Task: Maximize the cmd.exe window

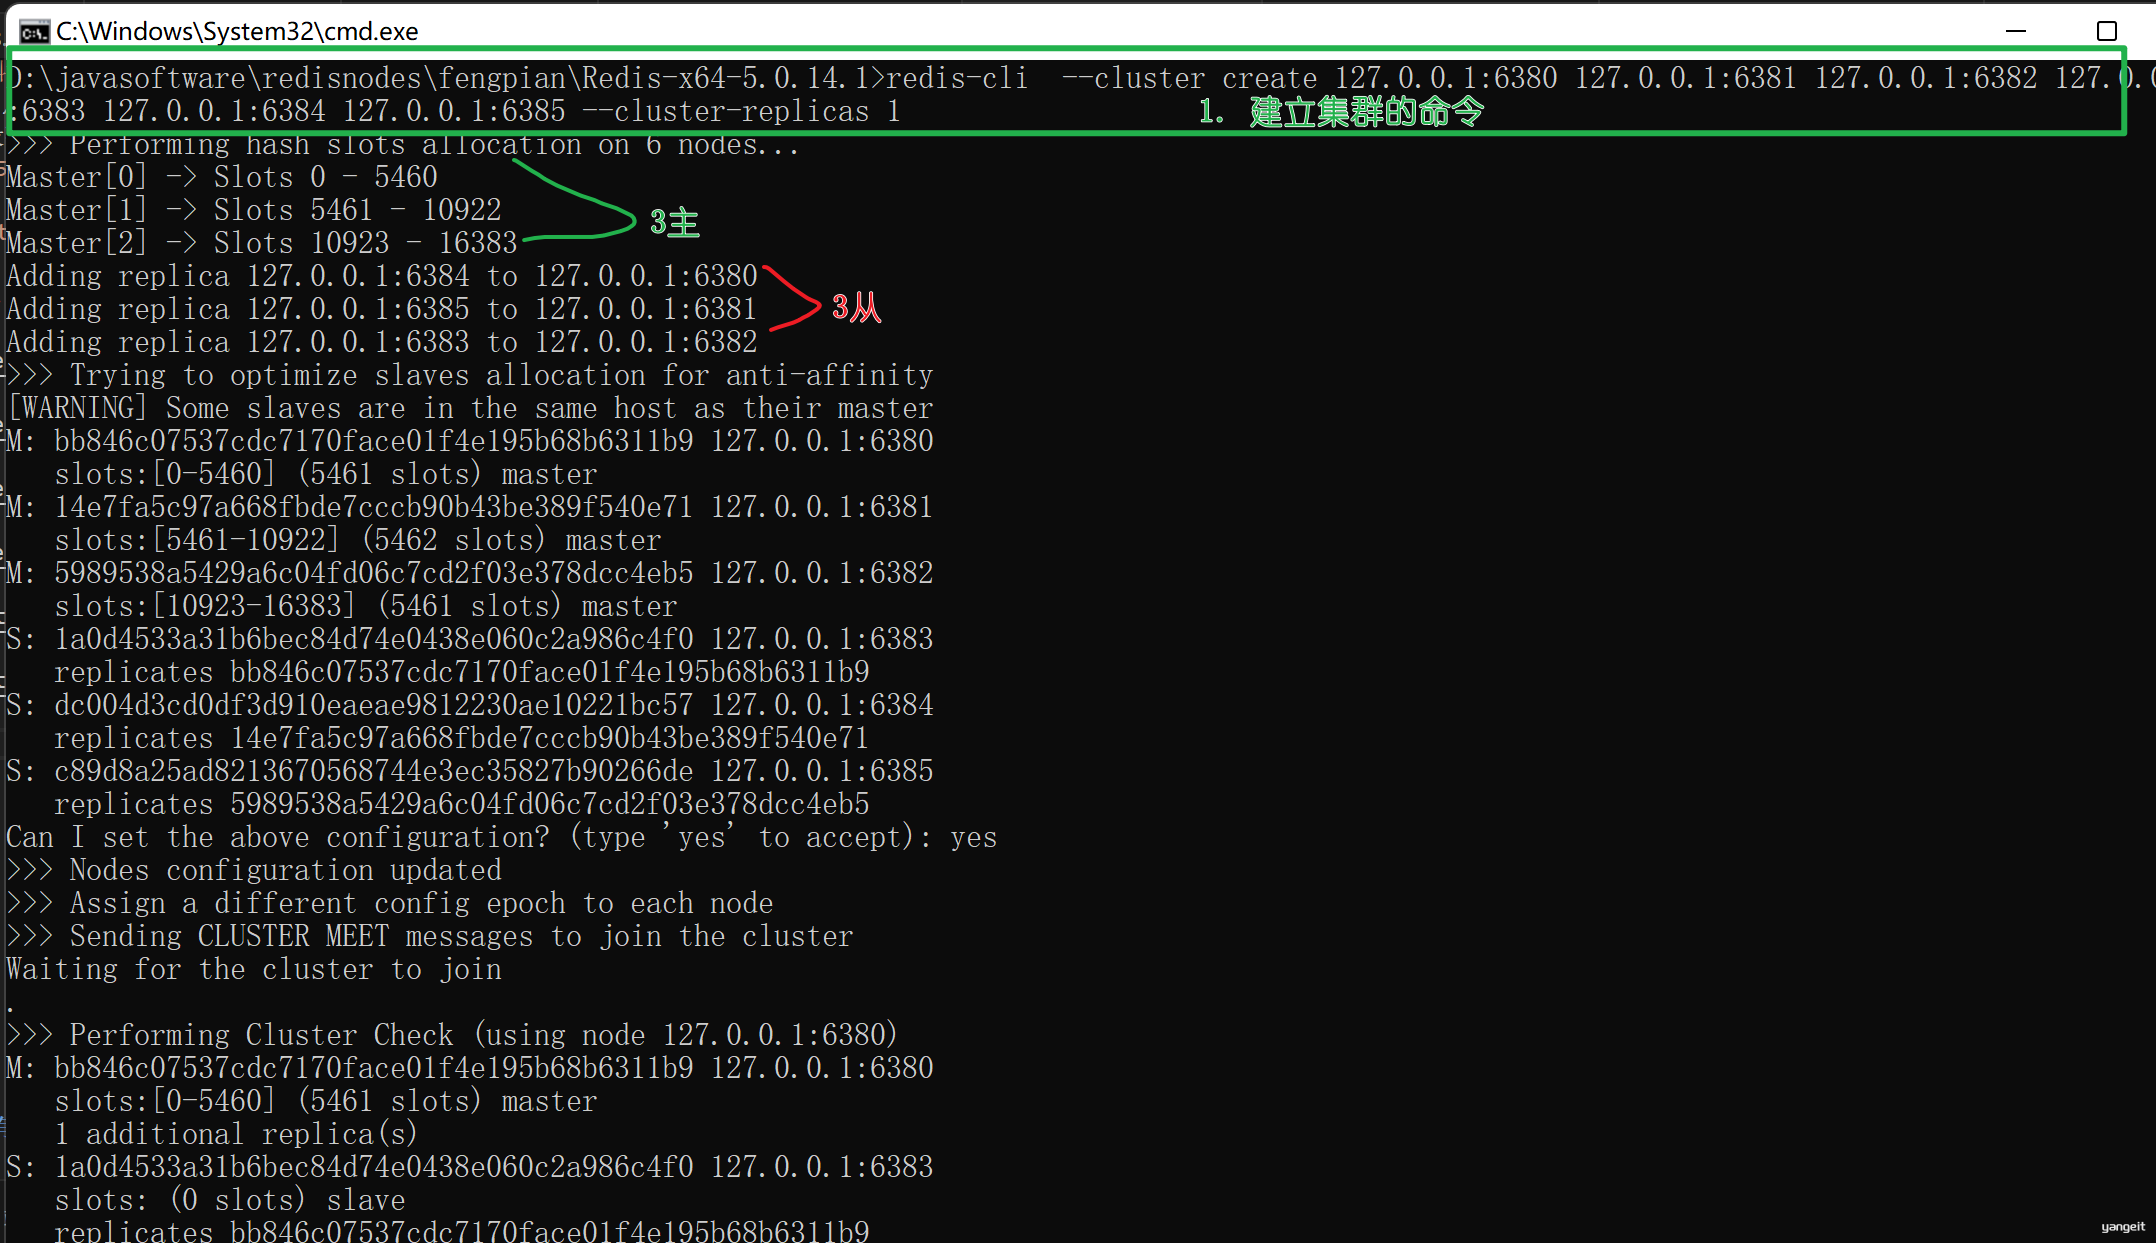Action: pos(2107,31)
